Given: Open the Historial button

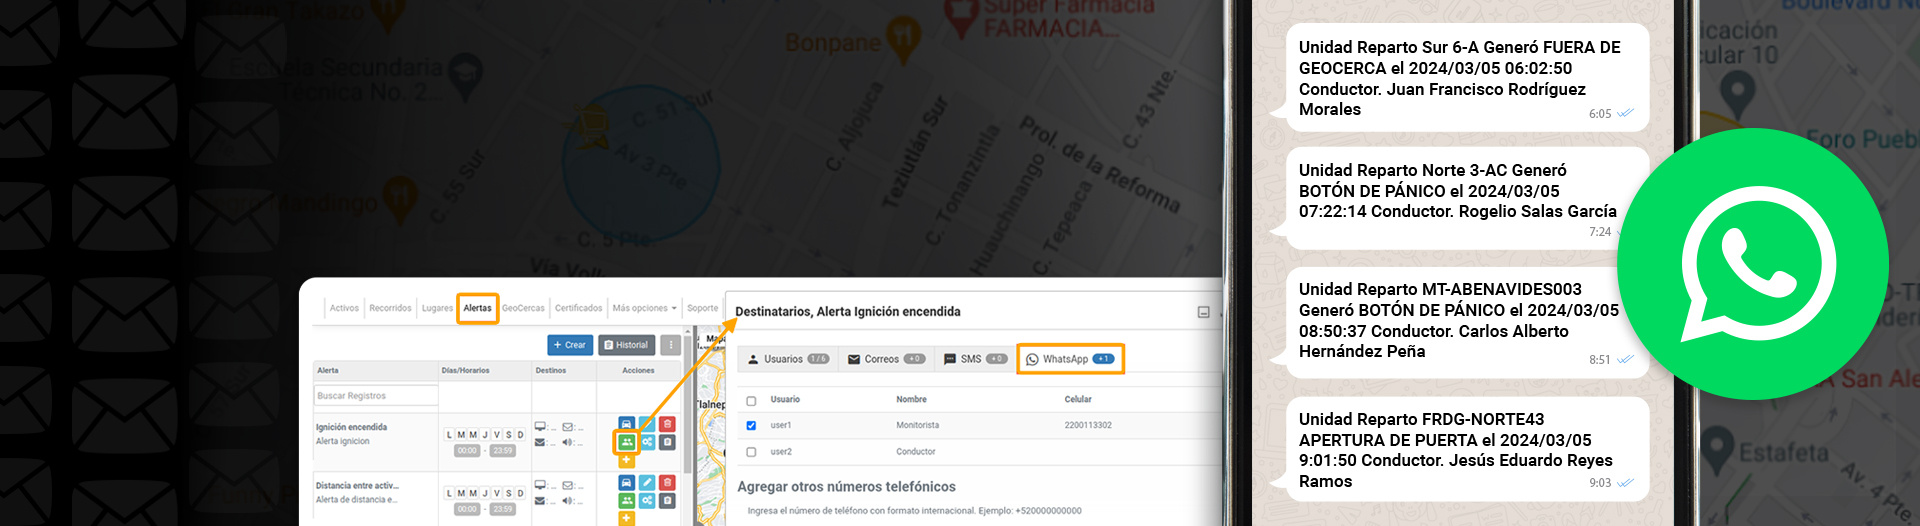Looking at the screenshot, I should 627,345.
